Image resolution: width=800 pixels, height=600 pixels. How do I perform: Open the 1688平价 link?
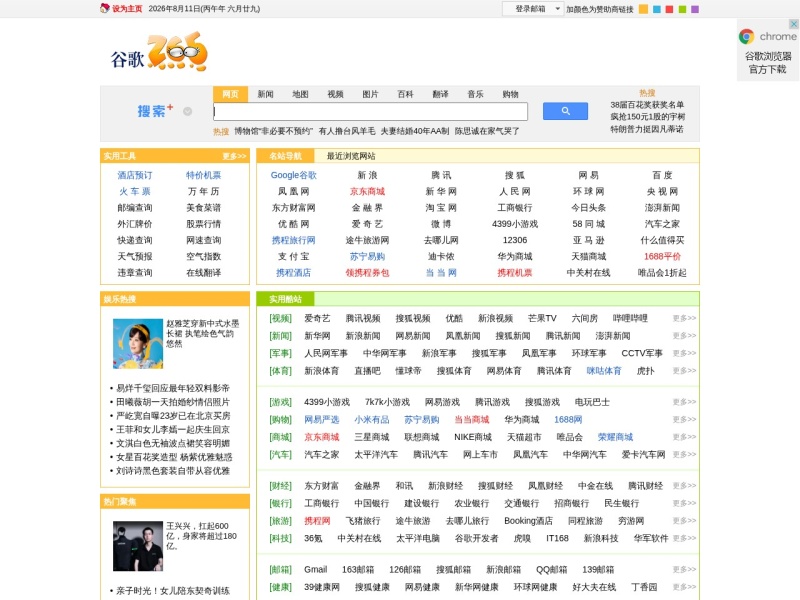(x=662, y=256)
